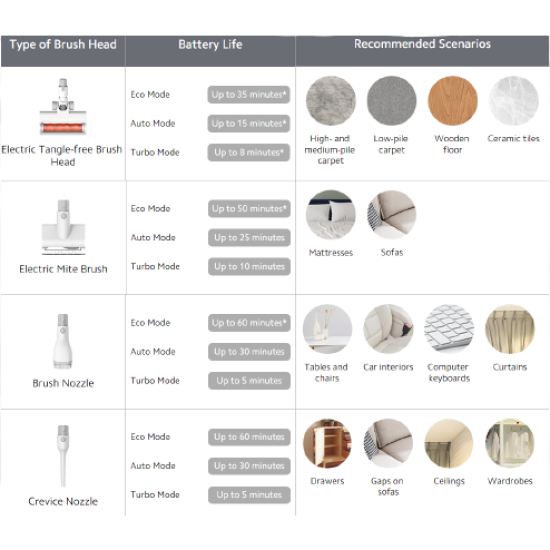Select the high- and medium-pile carpet circle image
Viewport: 550px width, 550px height.
point(330,101)
